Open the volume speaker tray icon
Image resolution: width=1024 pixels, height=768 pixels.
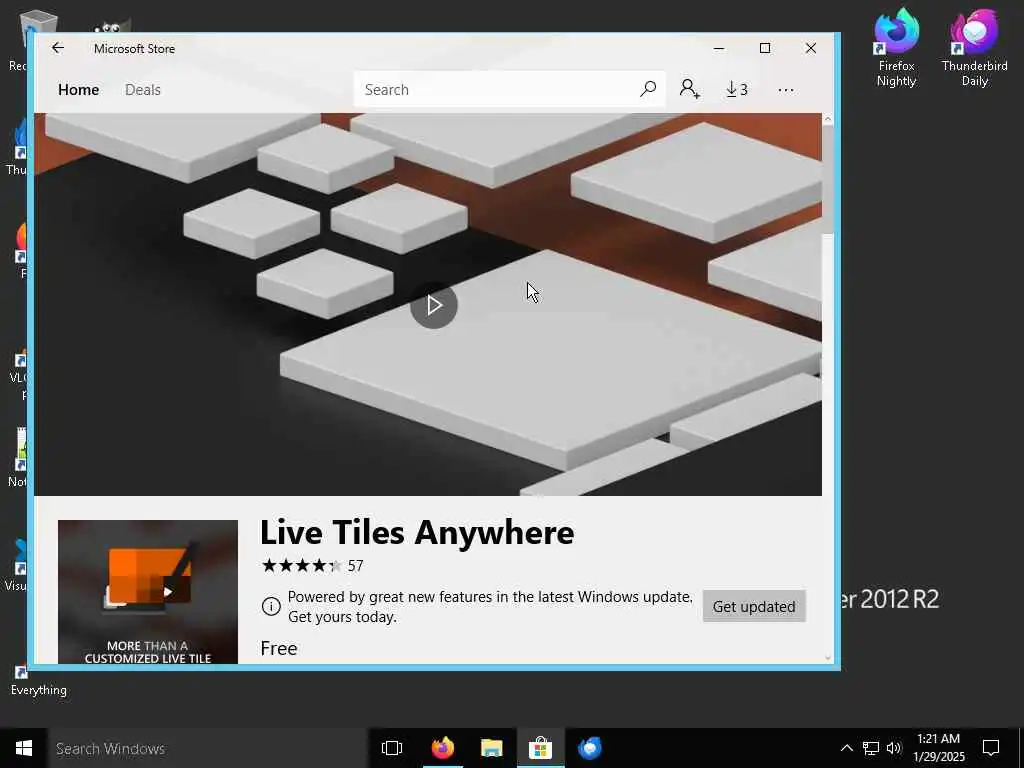(894, 748)
